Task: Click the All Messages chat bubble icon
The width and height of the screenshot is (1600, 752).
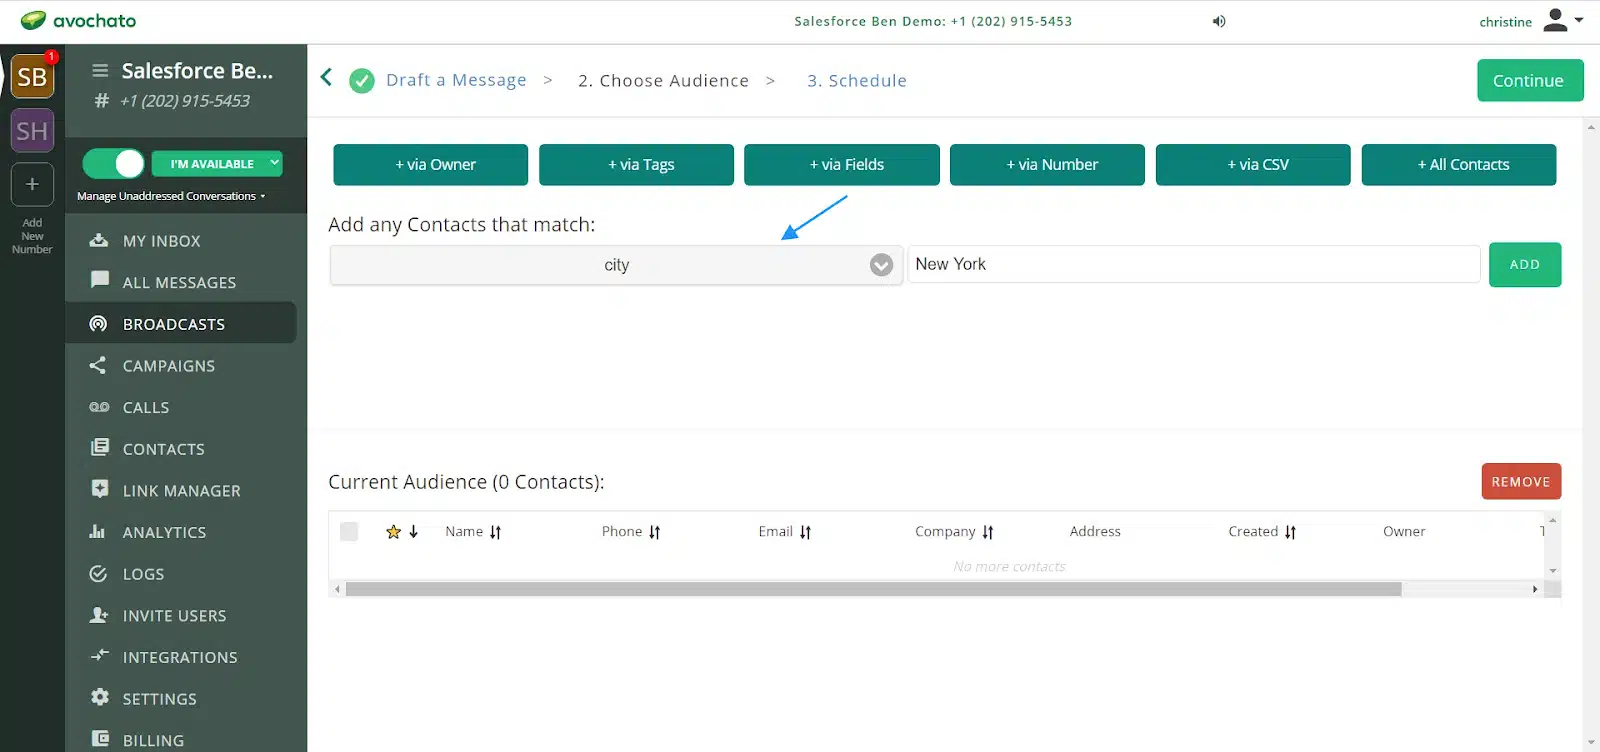Action: coord(99,280)
